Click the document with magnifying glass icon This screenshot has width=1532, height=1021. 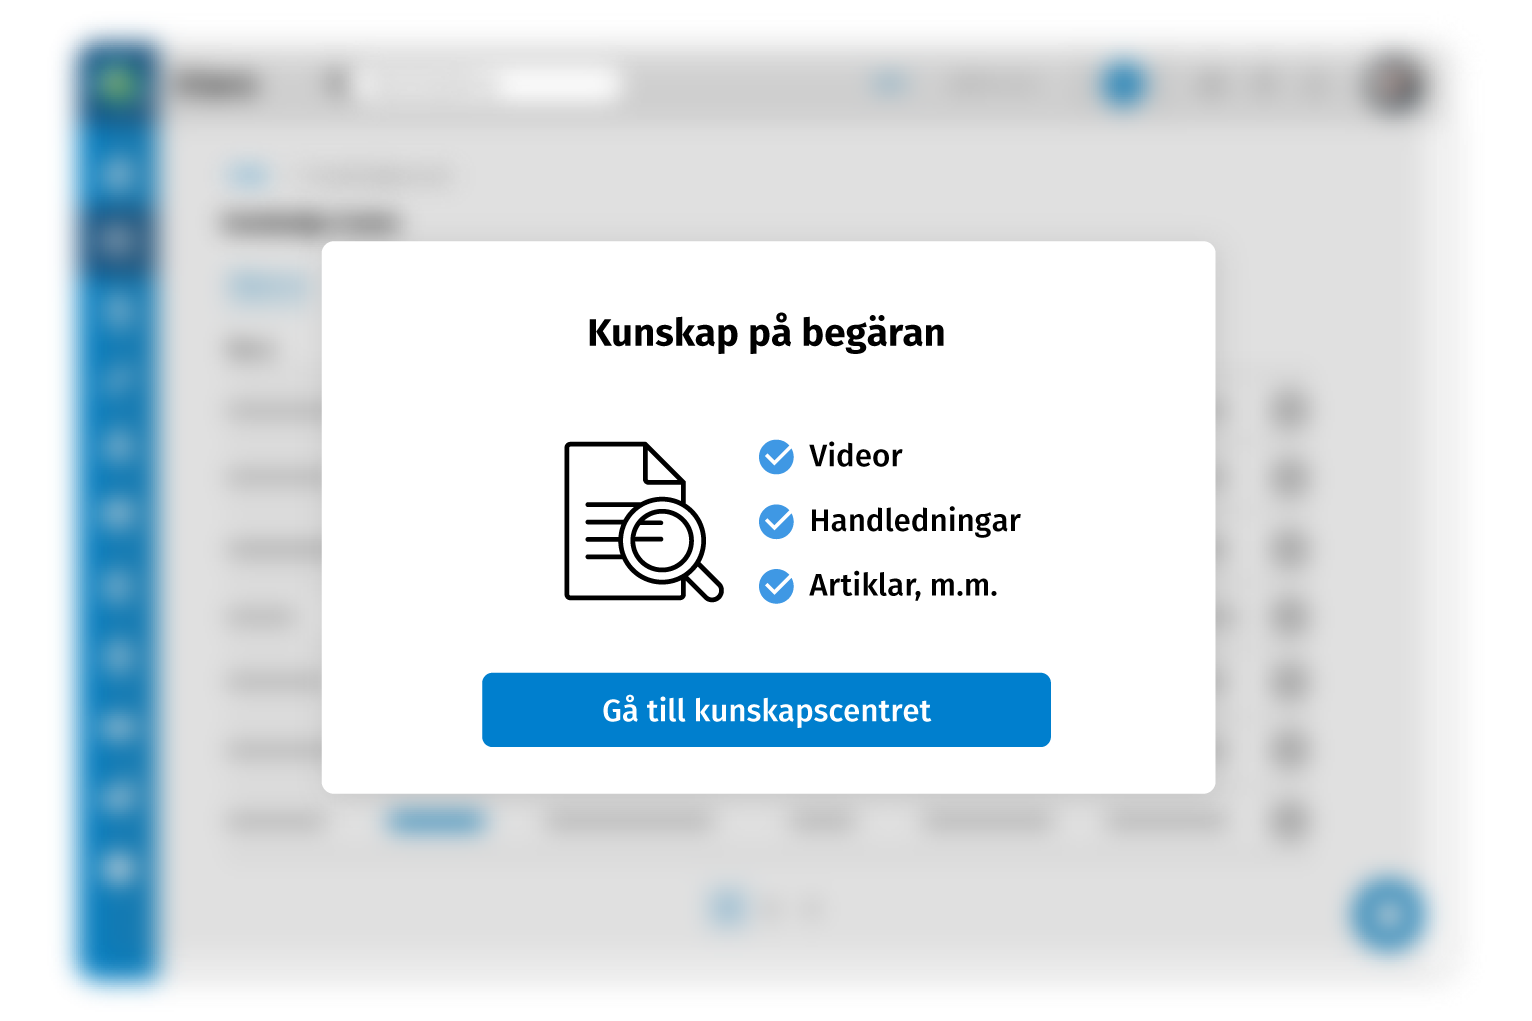click(x=643, y=522)
